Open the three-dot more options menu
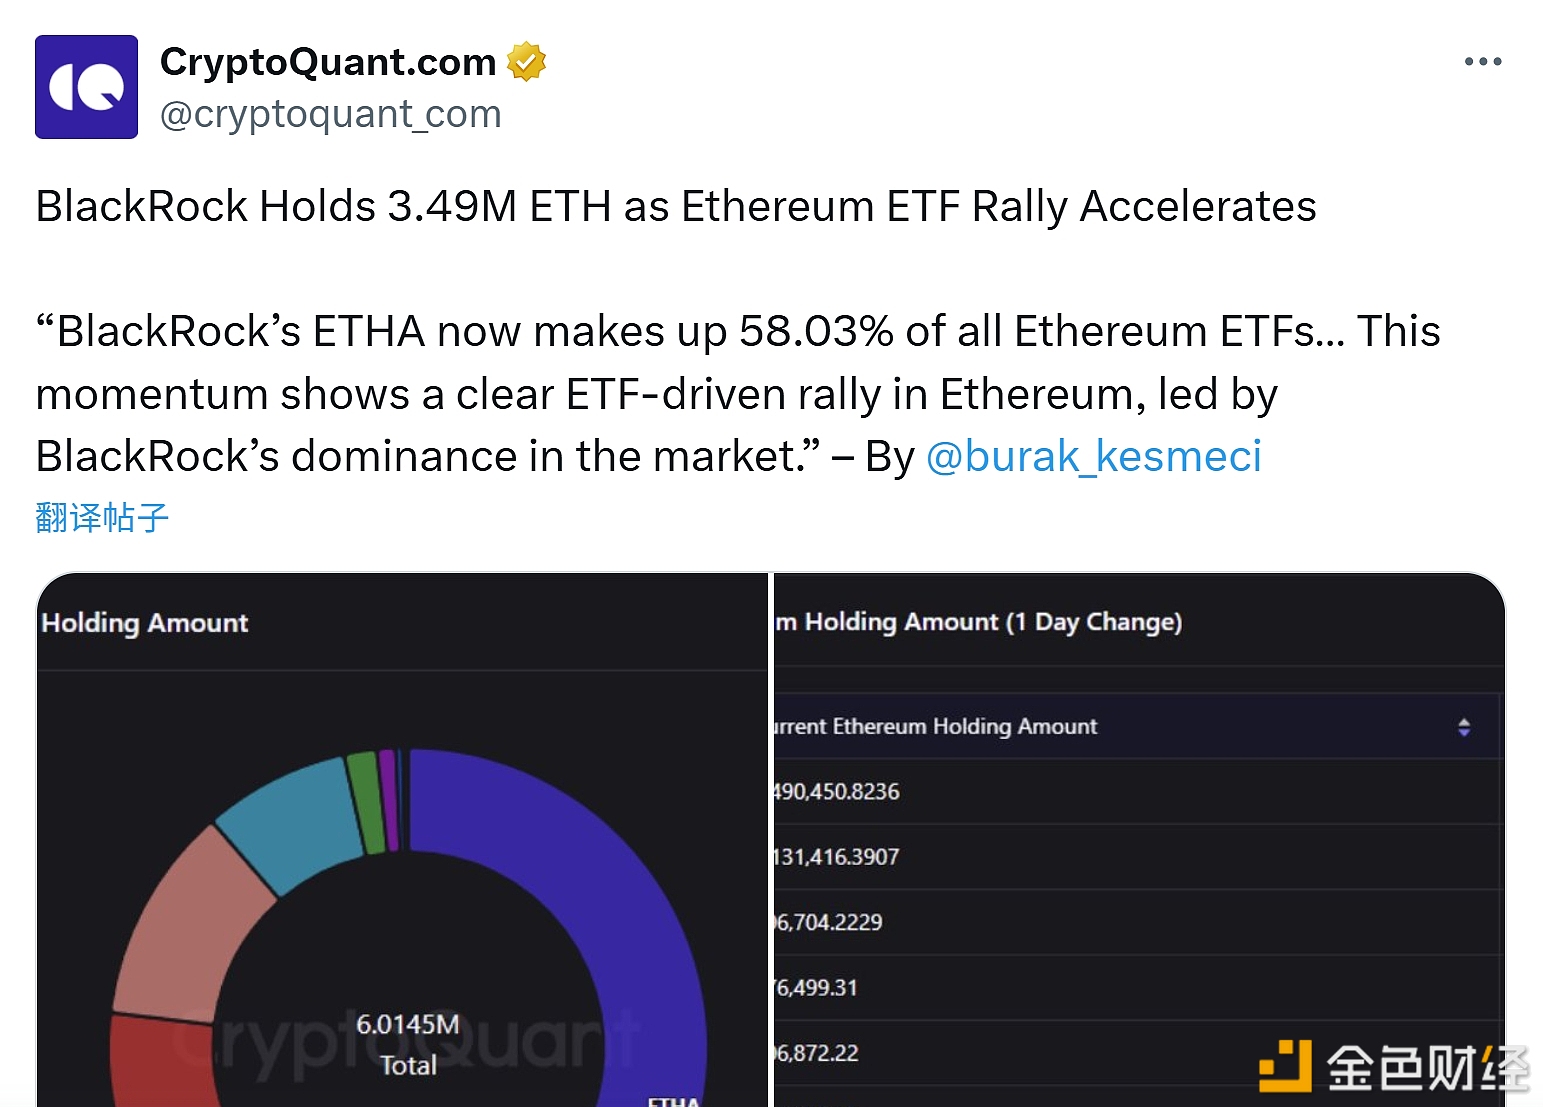This screenshot has height=1107, width=1543. tap(1482, 62)
